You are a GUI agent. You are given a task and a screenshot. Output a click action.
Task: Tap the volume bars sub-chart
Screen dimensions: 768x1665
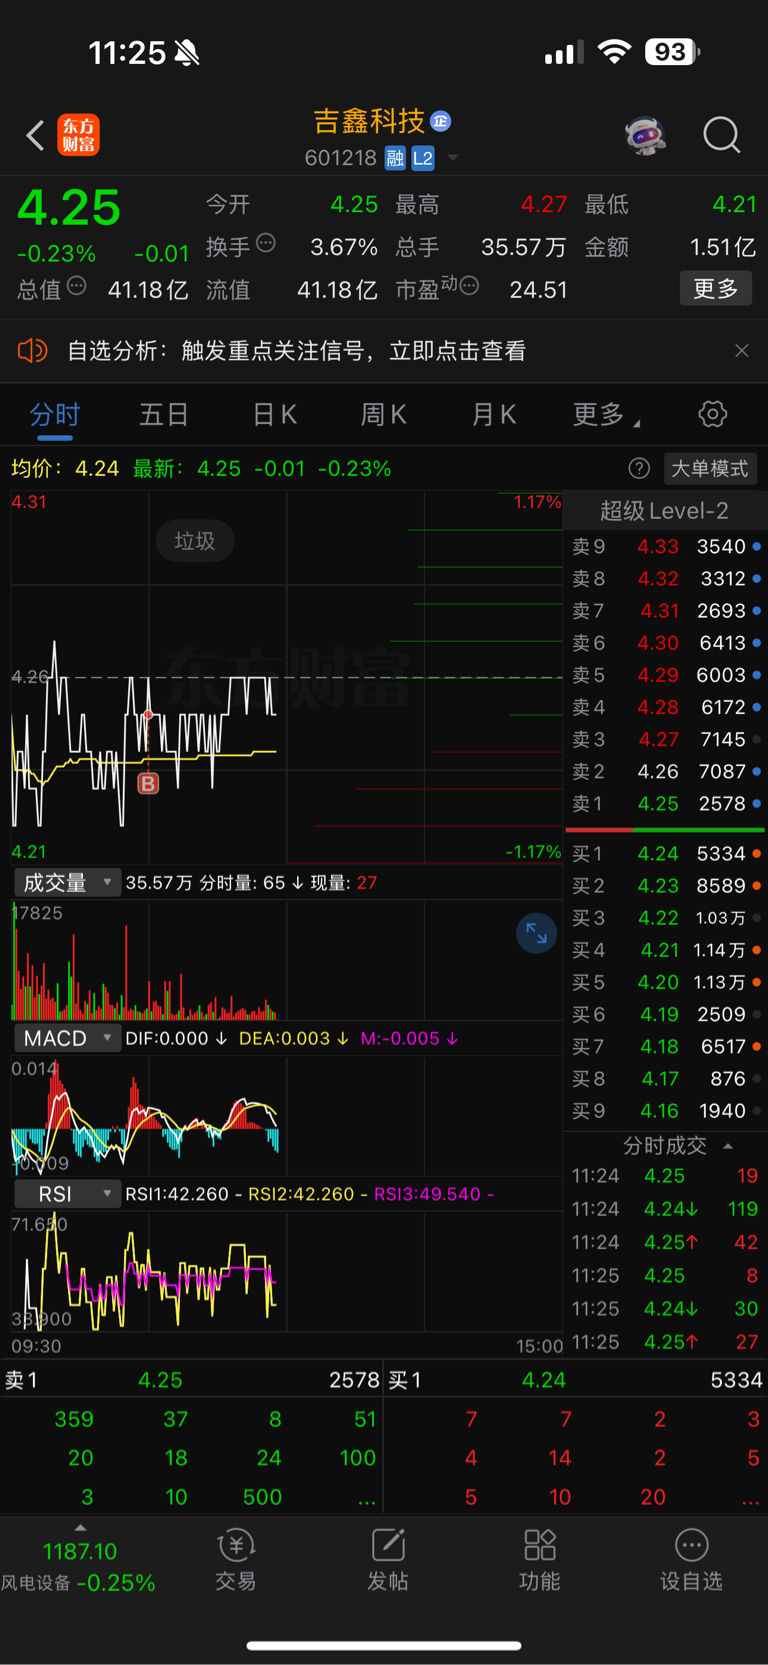tap(286, 960)
